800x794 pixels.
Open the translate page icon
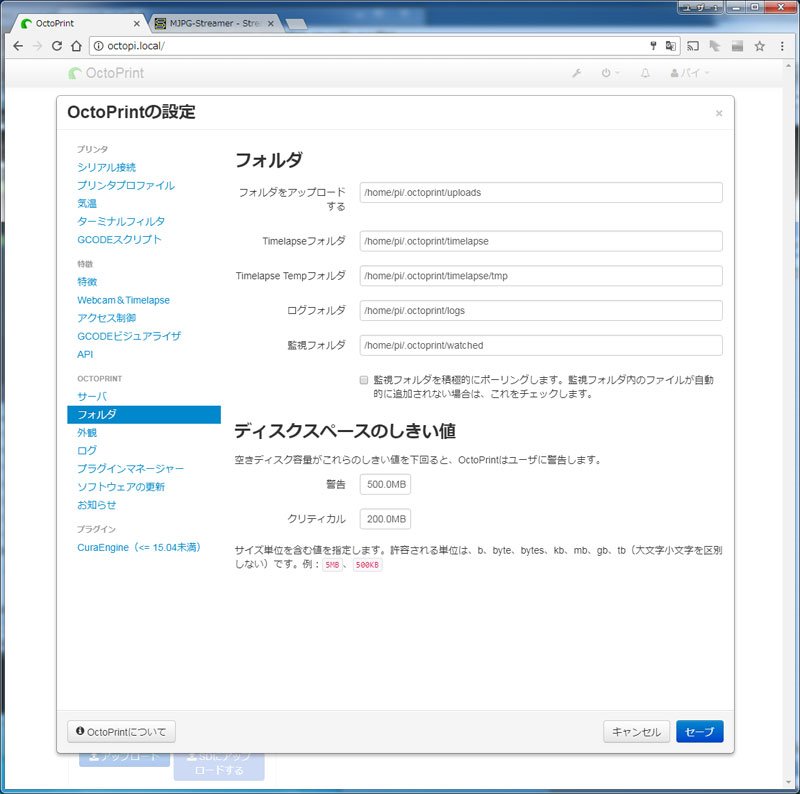[x=670, y=46]
